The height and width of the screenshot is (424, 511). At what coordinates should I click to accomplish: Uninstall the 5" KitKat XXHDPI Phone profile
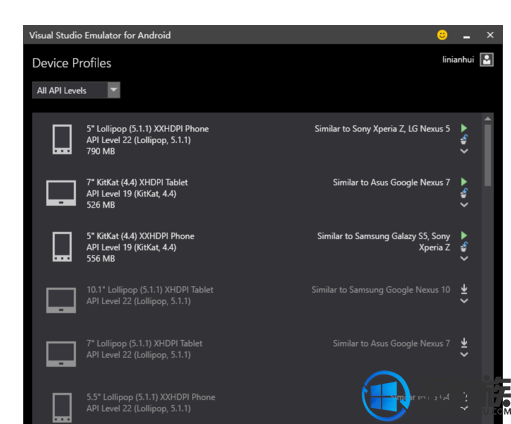(464, 247)
